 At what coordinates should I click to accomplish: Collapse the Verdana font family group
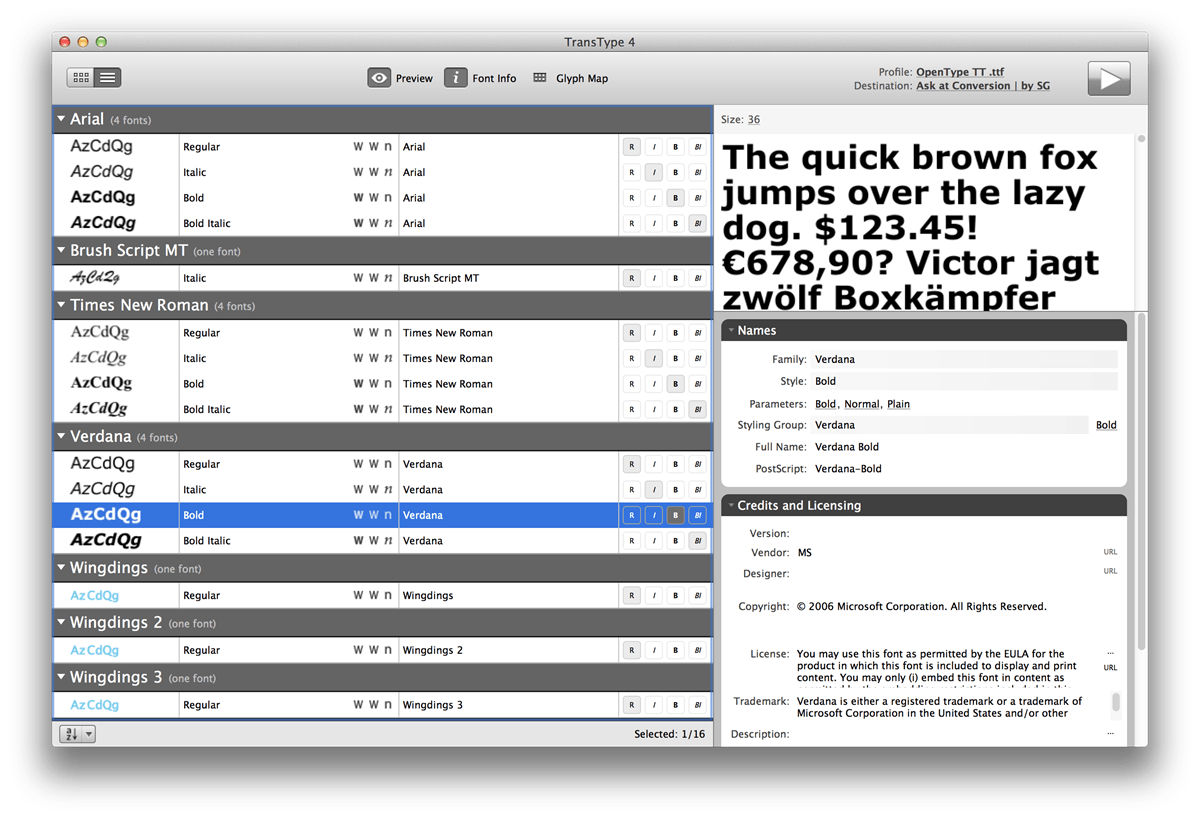[61, 437]
